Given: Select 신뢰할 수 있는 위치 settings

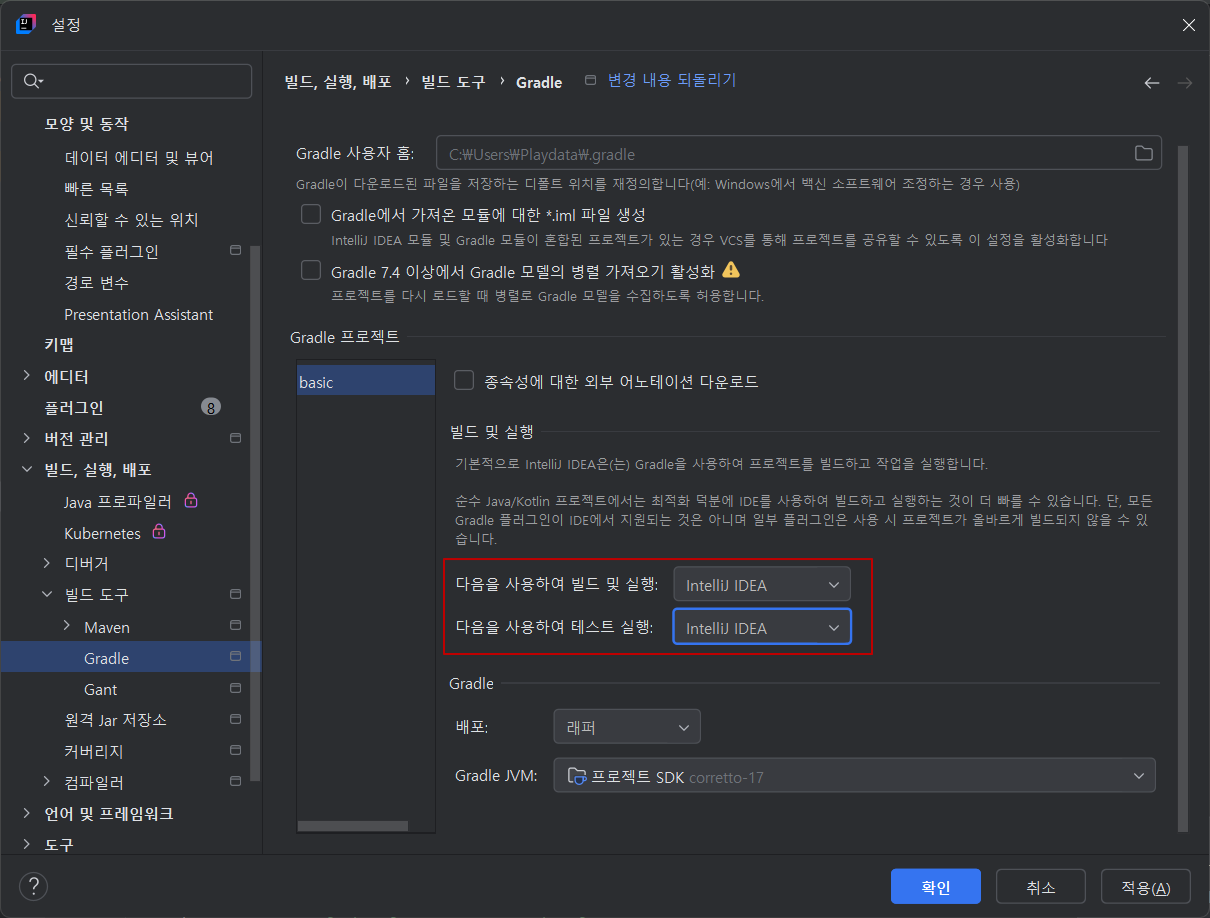Looking at the screenshot, I should coord(131,219).
